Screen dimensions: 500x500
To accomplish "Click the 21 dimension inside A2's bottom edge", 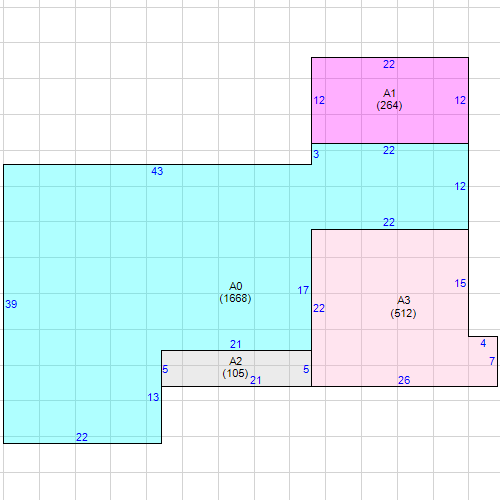I will [255, 380].
